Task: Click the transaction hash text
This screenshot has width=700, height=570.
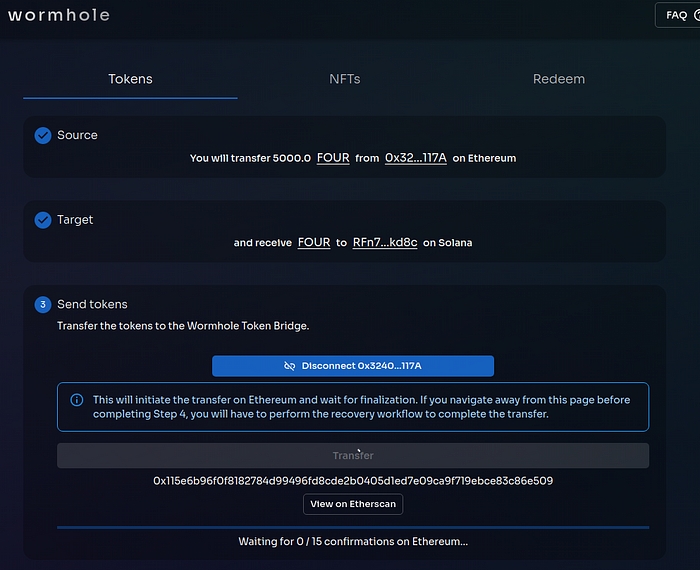Action: coord(353,481)
